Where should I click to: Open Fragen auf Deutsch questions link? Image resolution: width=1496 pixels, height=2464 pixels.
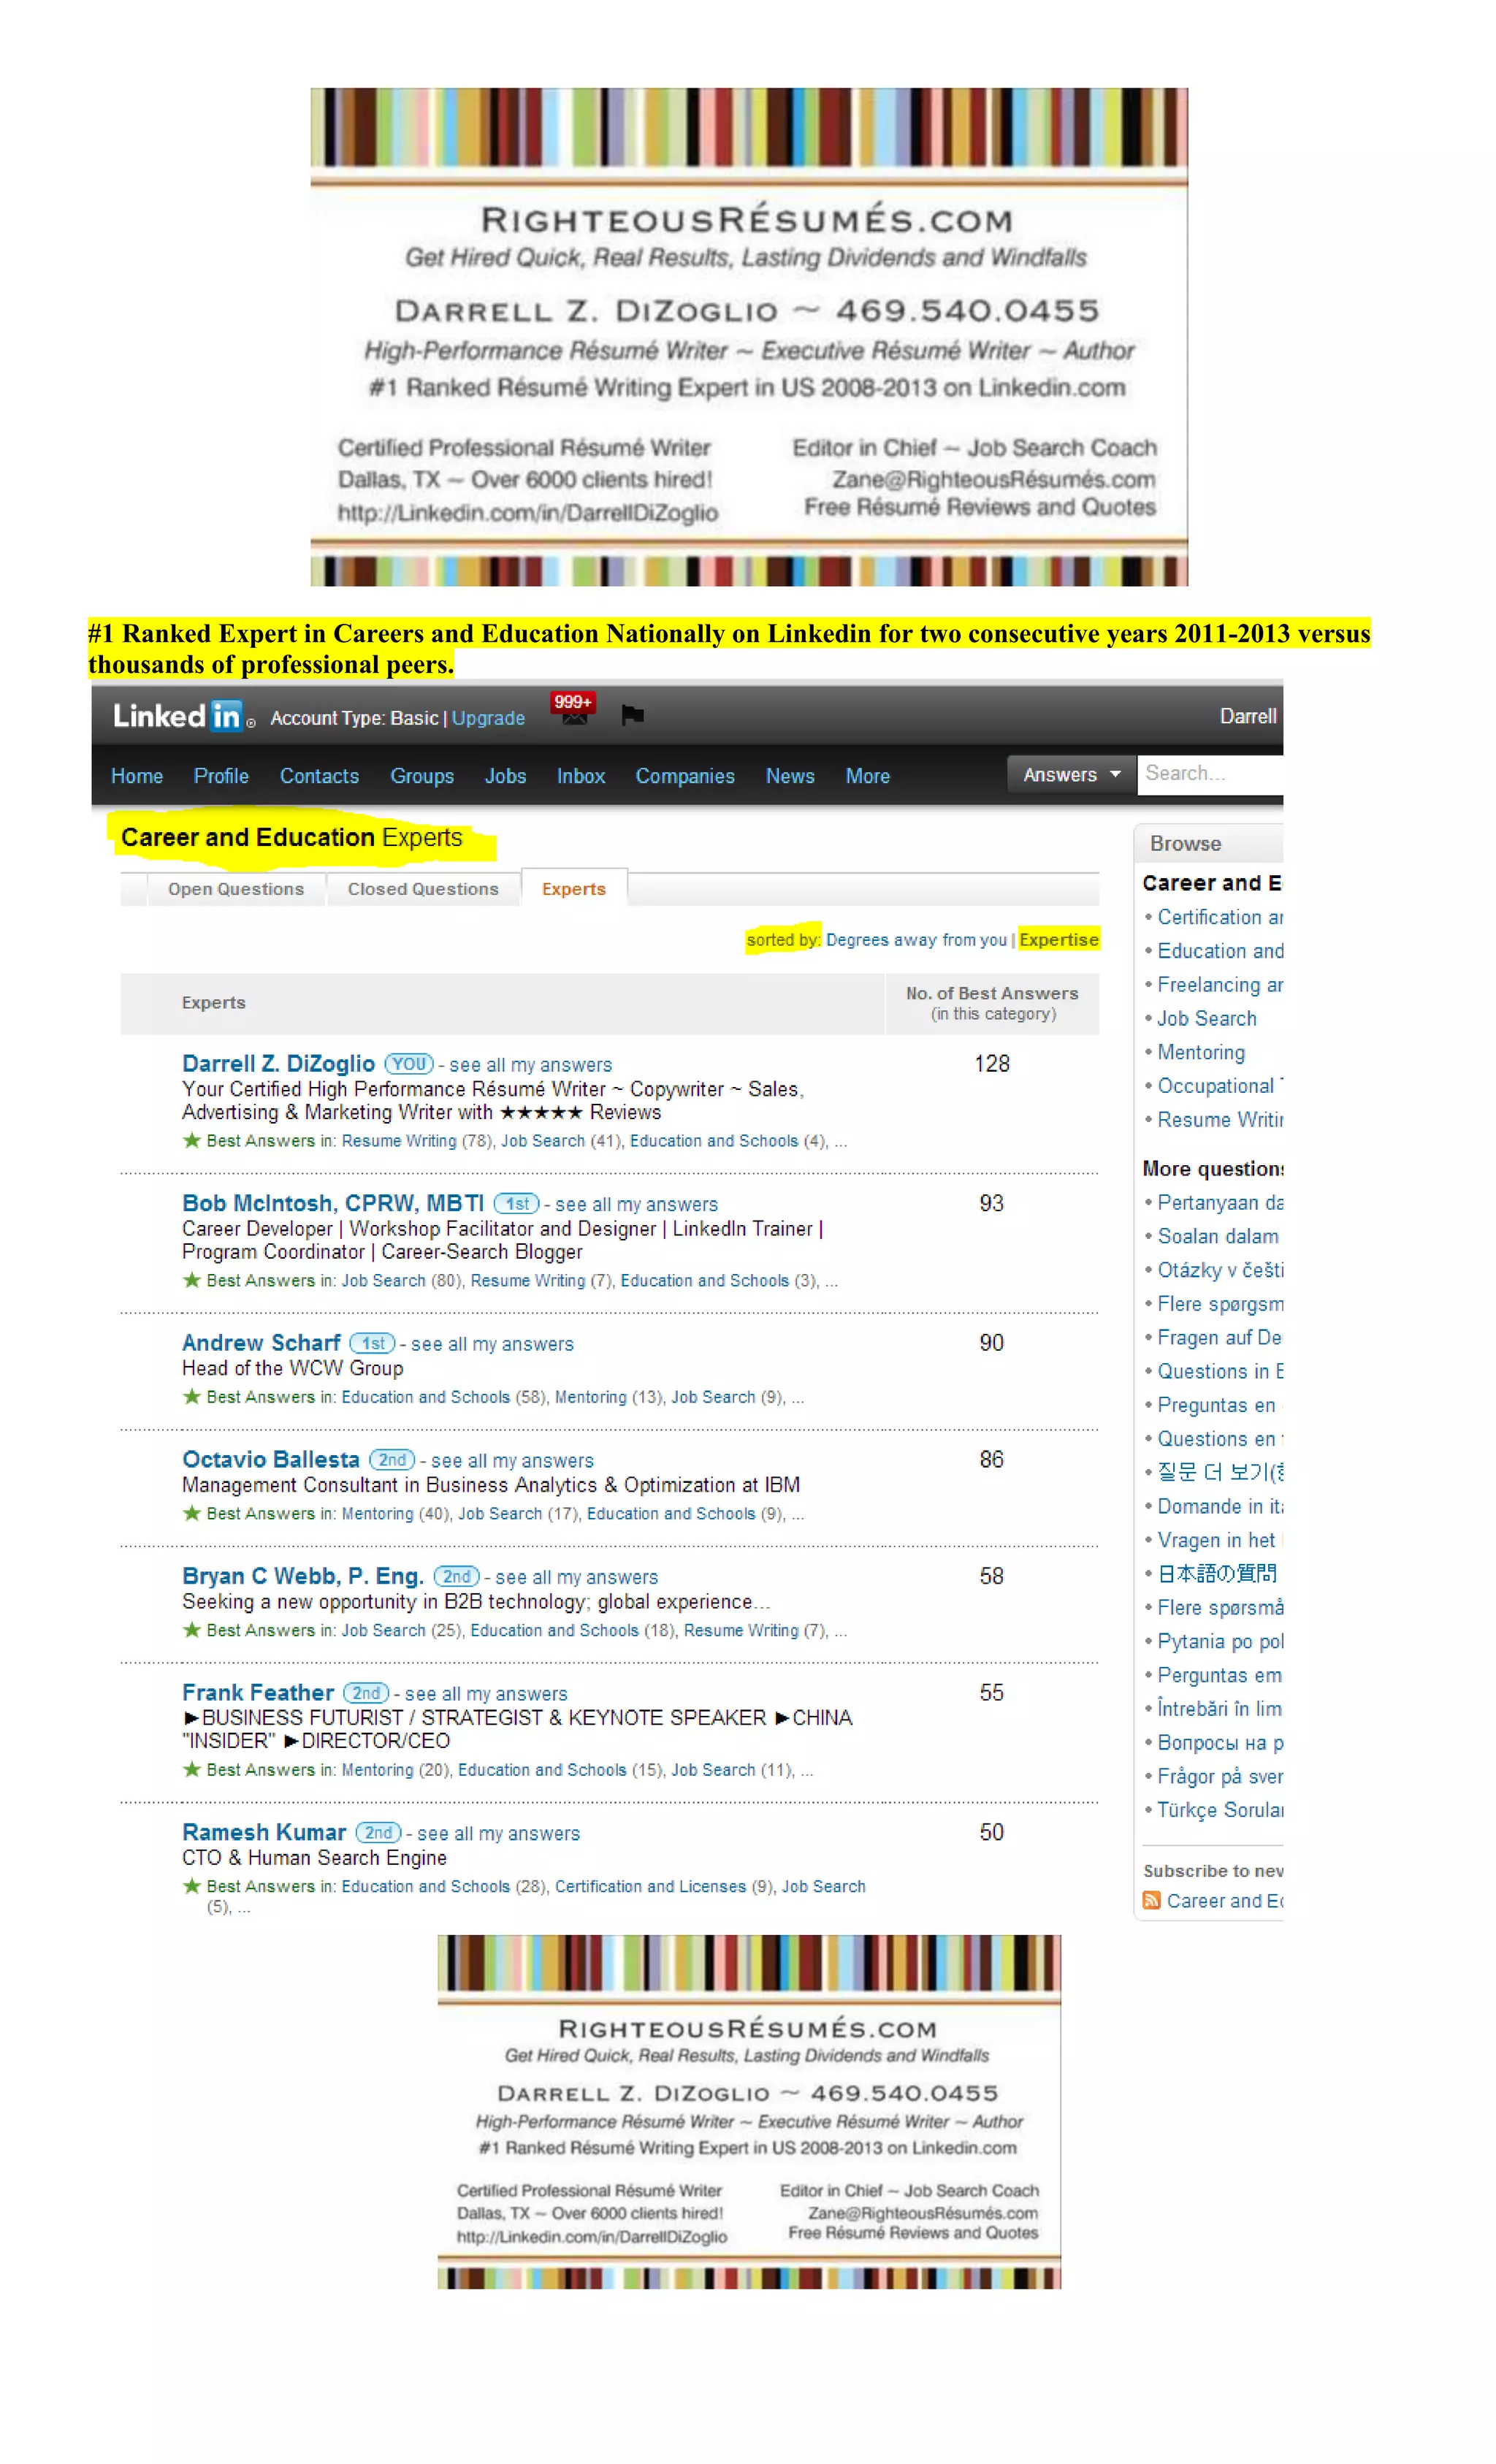tap(1220, 1338)
